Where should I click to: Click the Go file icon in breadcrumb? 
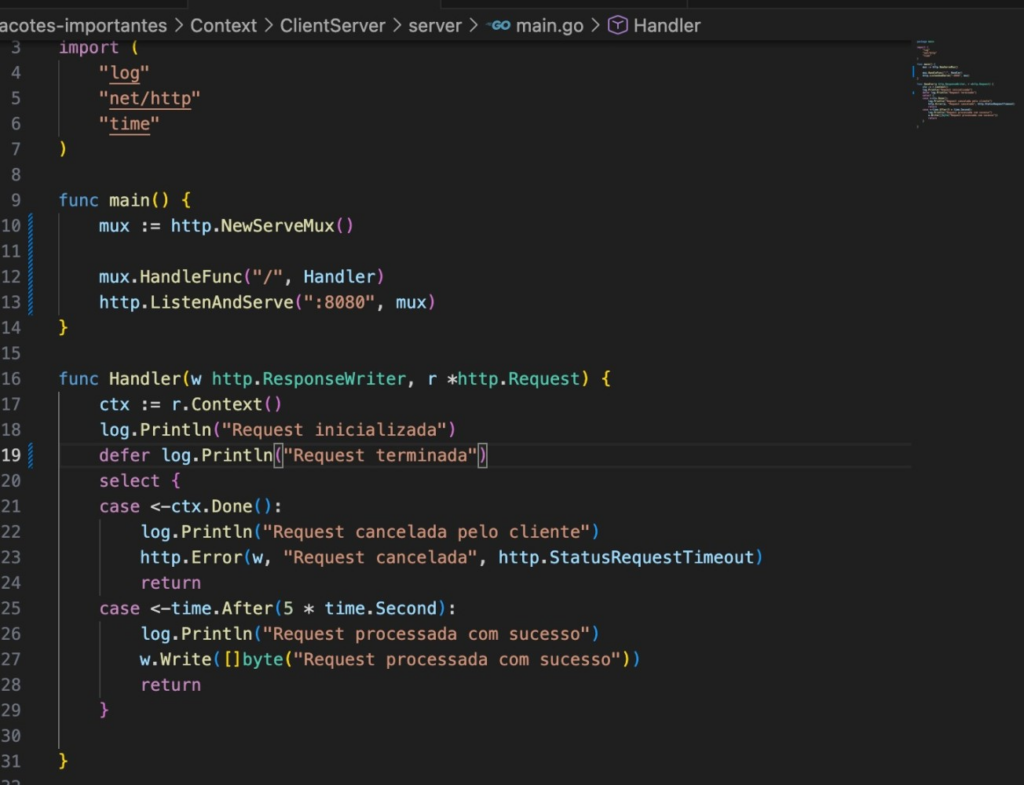point(500,25)
